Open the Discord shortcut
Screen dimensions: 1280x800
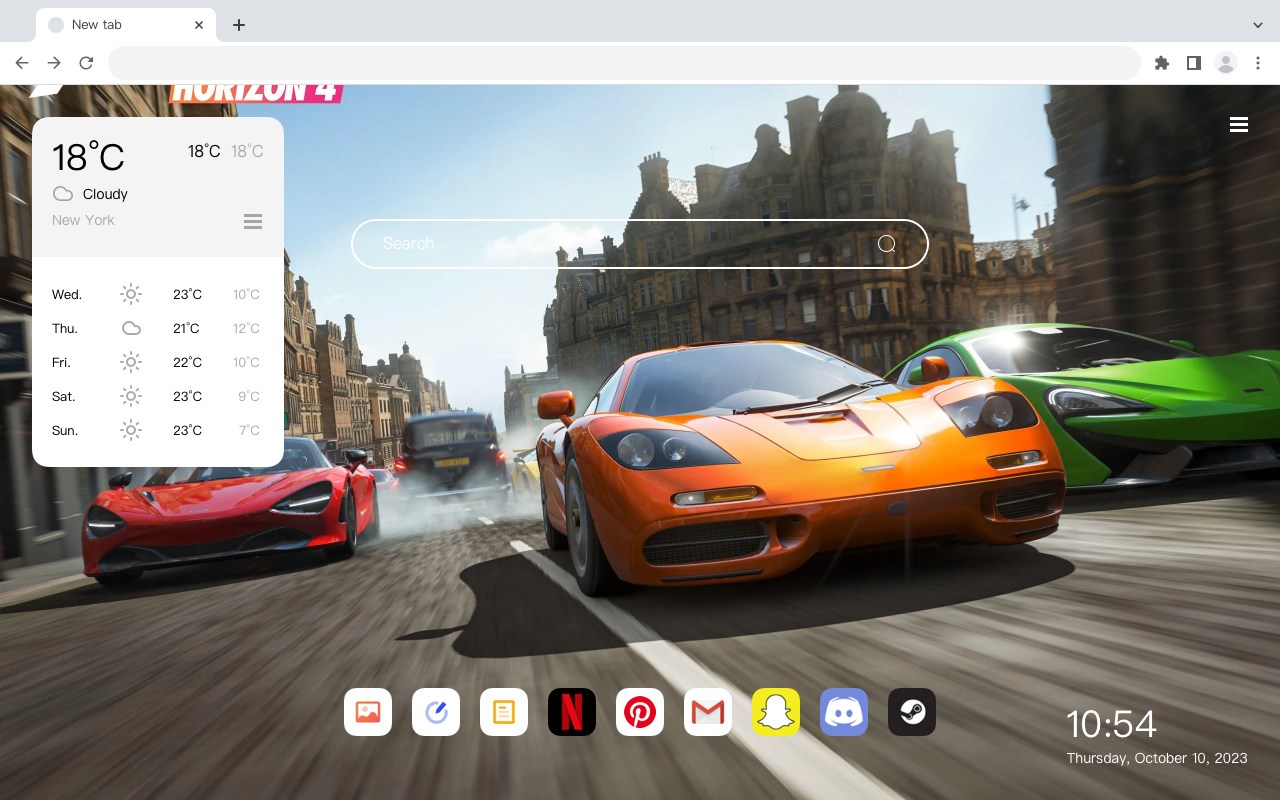[x=844, y=712]
